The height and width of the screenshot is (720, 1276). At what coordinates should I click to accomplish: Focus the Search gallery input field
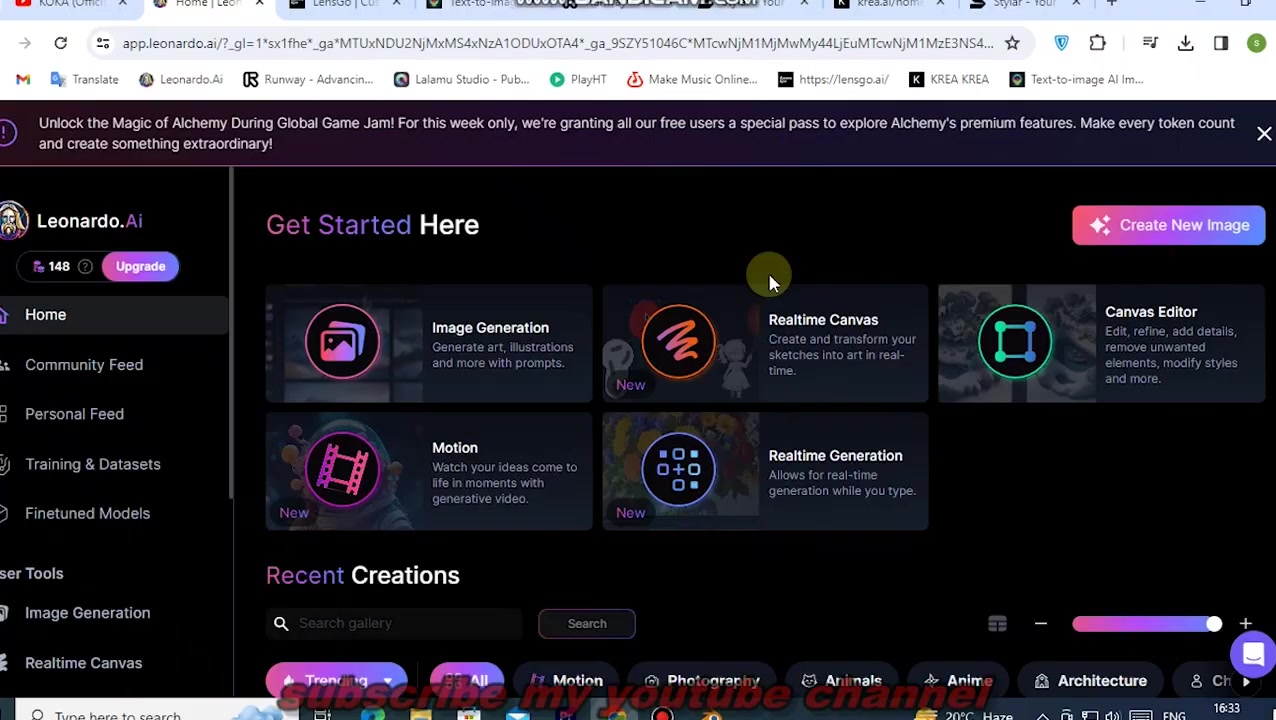pos(394,623)
